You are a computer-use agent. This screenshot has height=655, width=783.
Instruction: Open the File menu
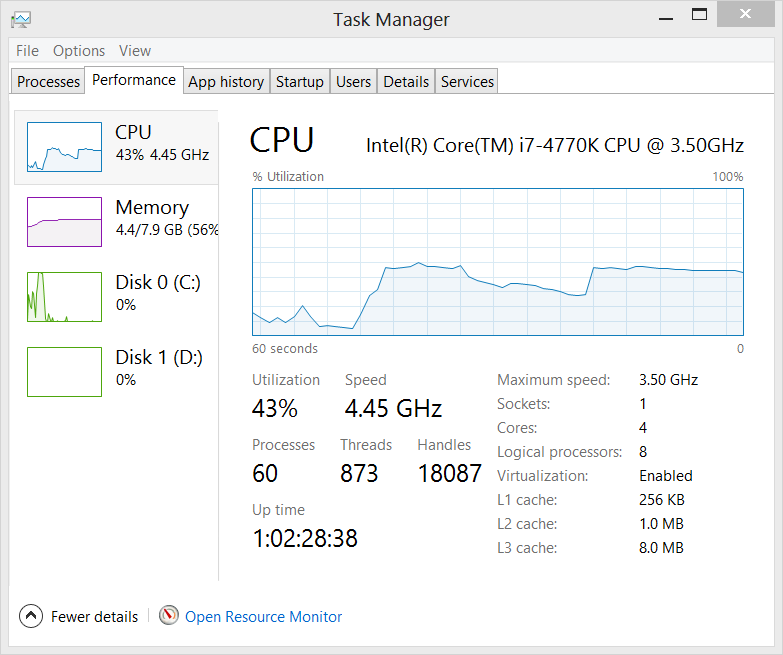(27, 51)
